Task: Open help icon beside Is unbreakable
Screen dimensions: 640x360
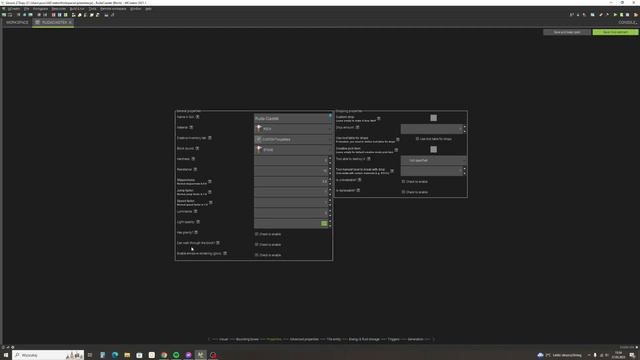Action: (x=360, y=180)
